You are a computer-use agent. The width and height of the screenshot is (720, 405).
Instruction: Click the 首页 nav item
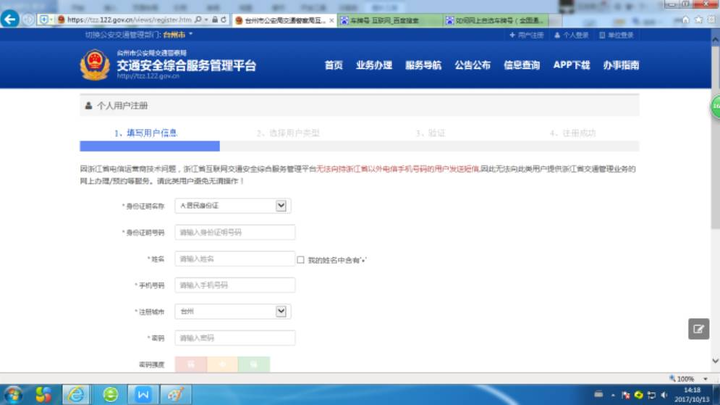(333, 65)
